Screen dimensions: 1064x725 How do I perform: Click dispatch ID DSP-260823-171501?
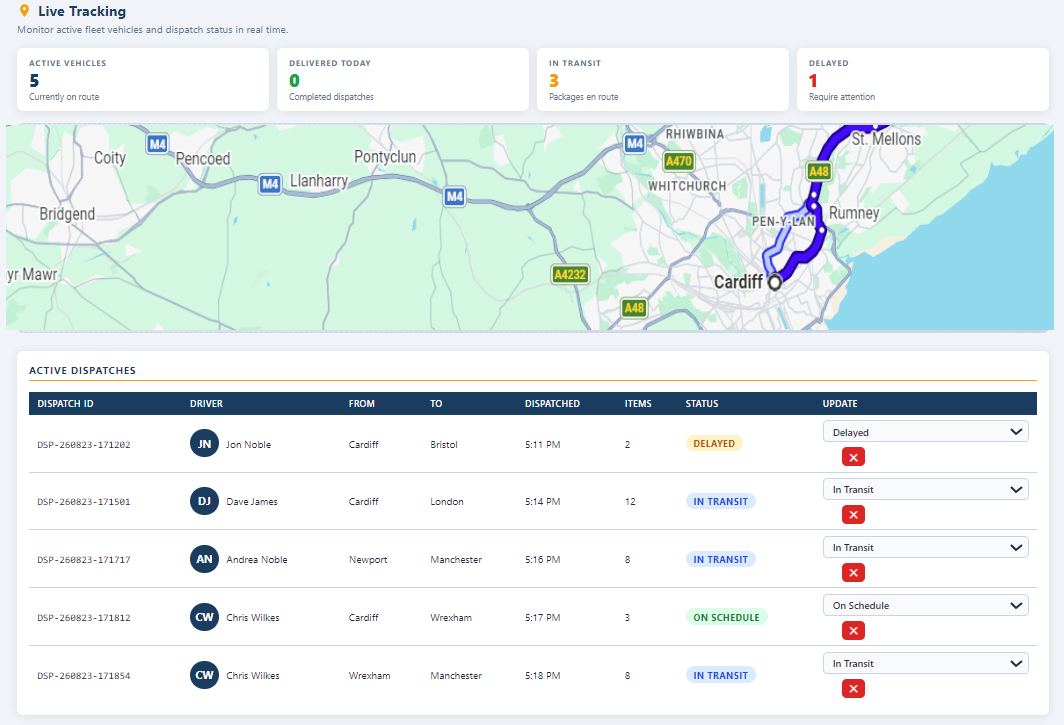[x=83, y=502]
